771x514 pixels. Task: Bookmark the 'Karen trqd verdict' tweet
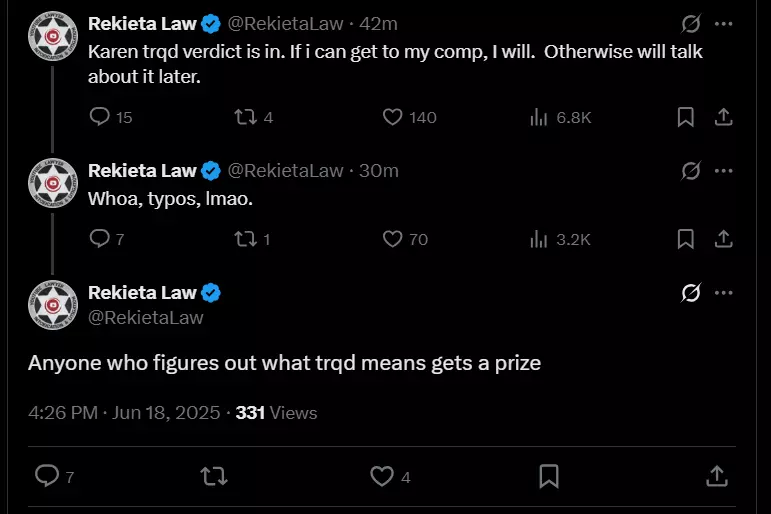coord(685,117)
